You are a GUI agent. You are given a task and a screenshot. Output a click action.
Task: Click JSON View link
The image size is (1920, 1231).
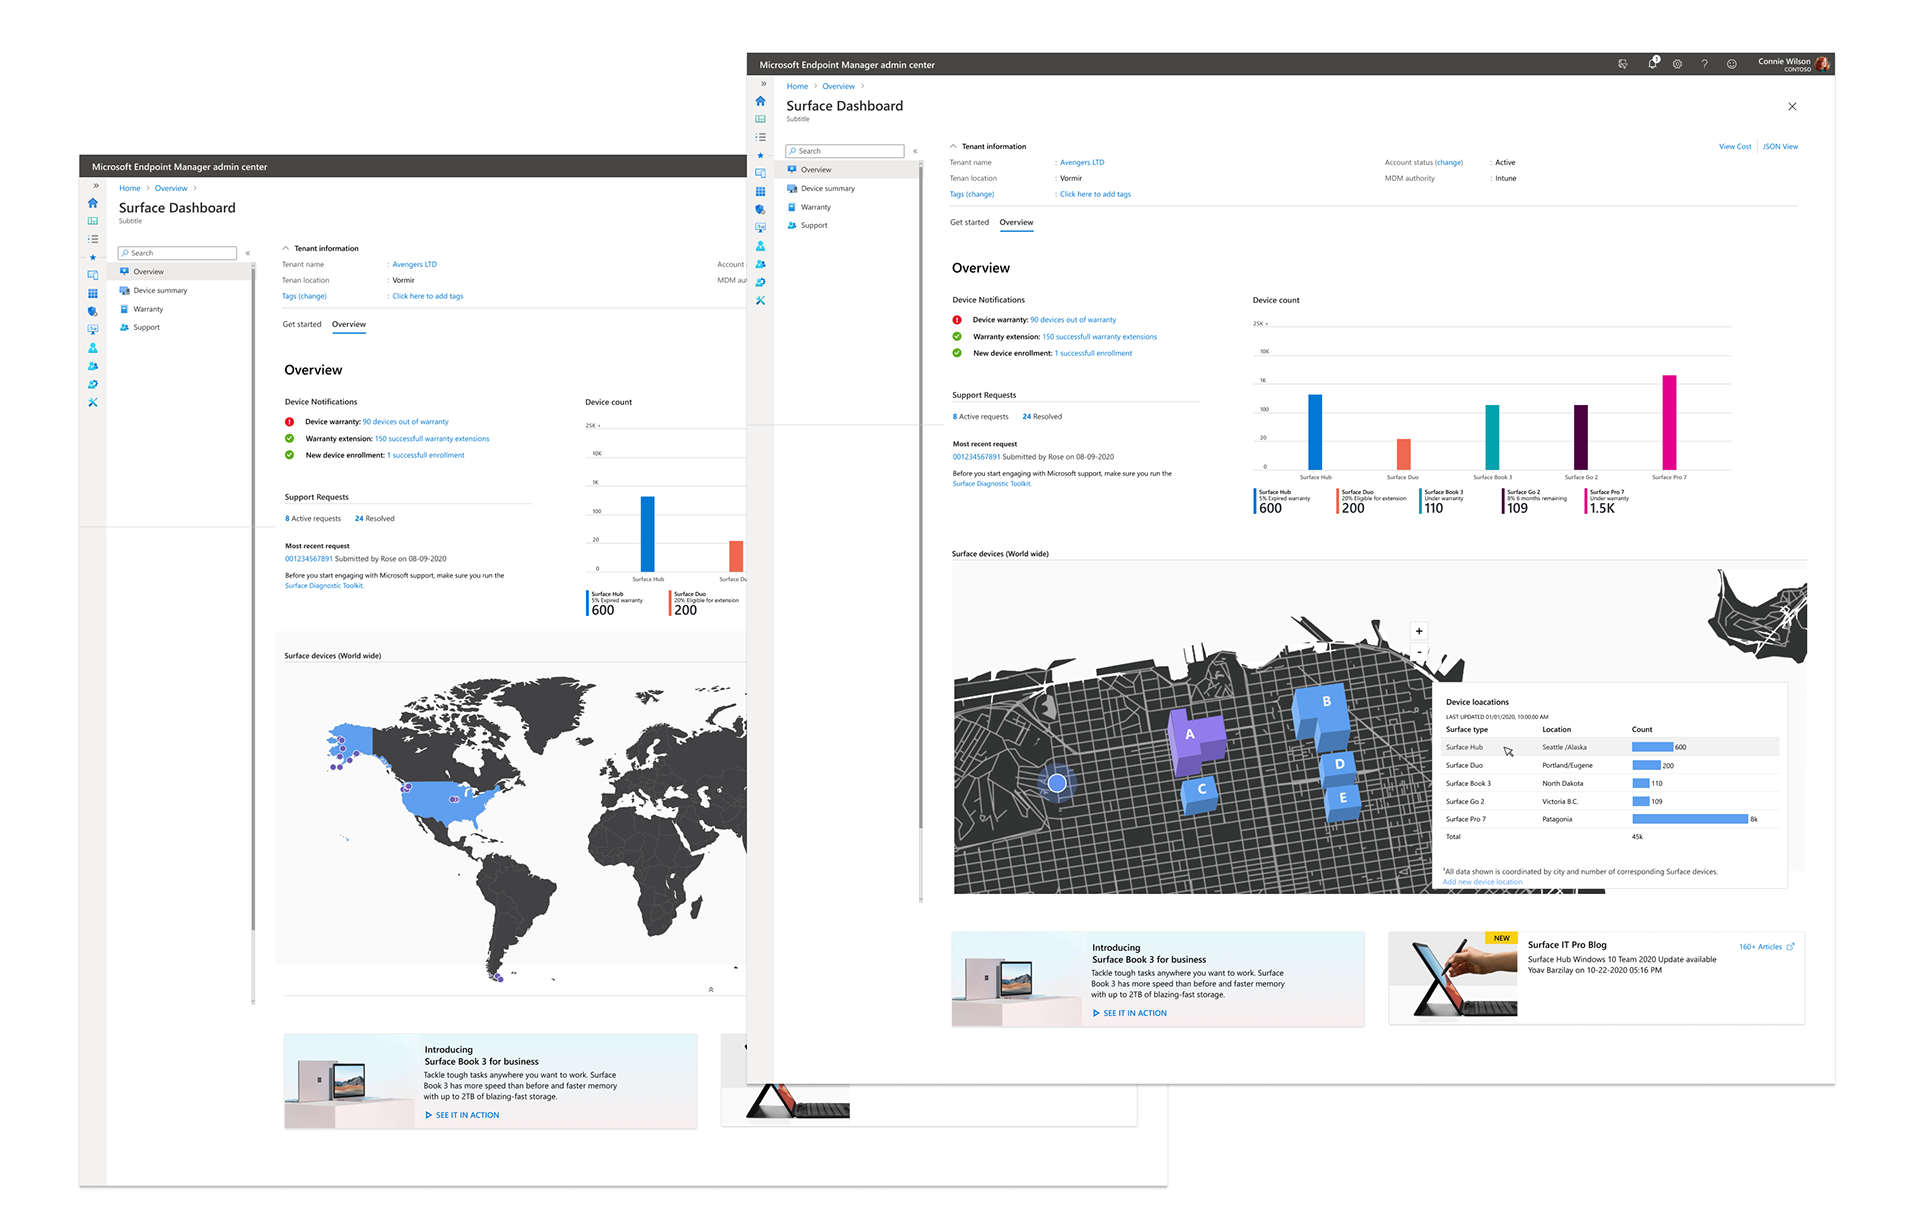[x=1780, y=146]
